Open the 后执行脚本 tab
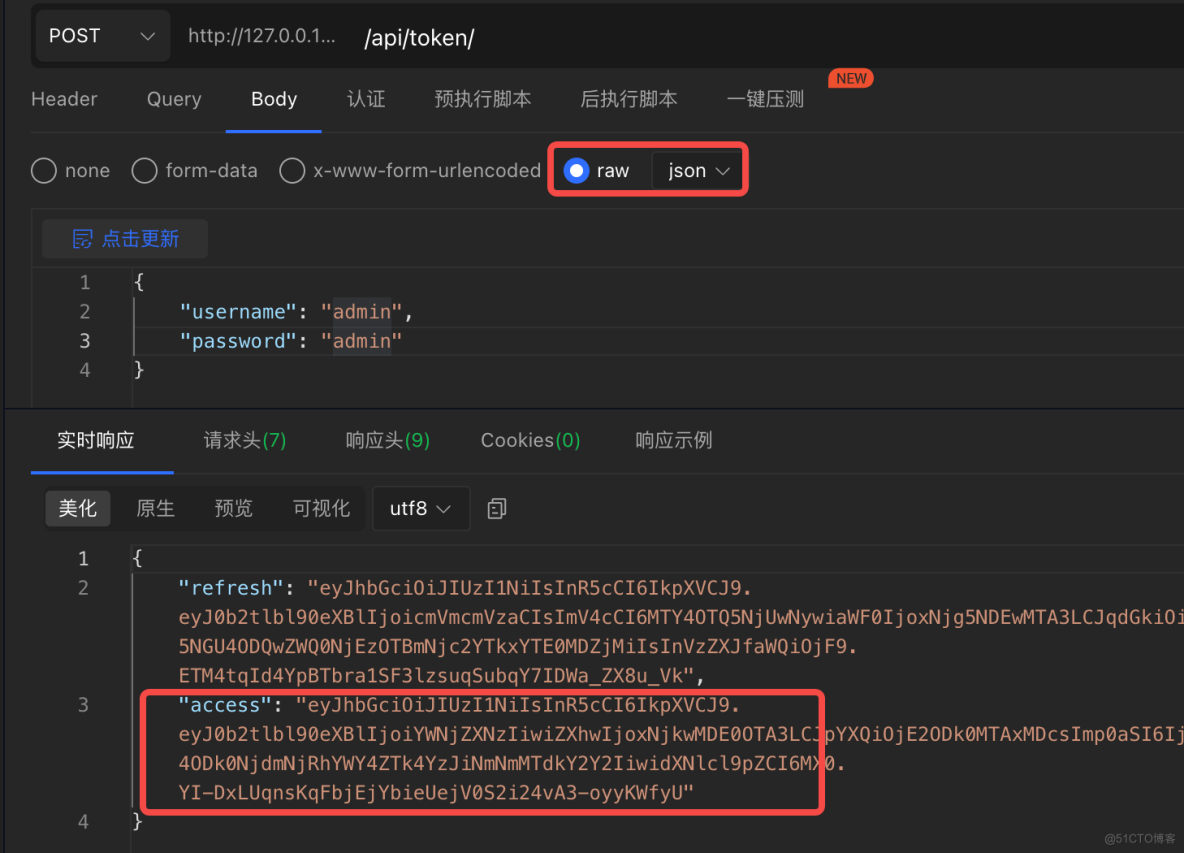The height and width of the screenshot is (853, 1184). pos(628,99)
